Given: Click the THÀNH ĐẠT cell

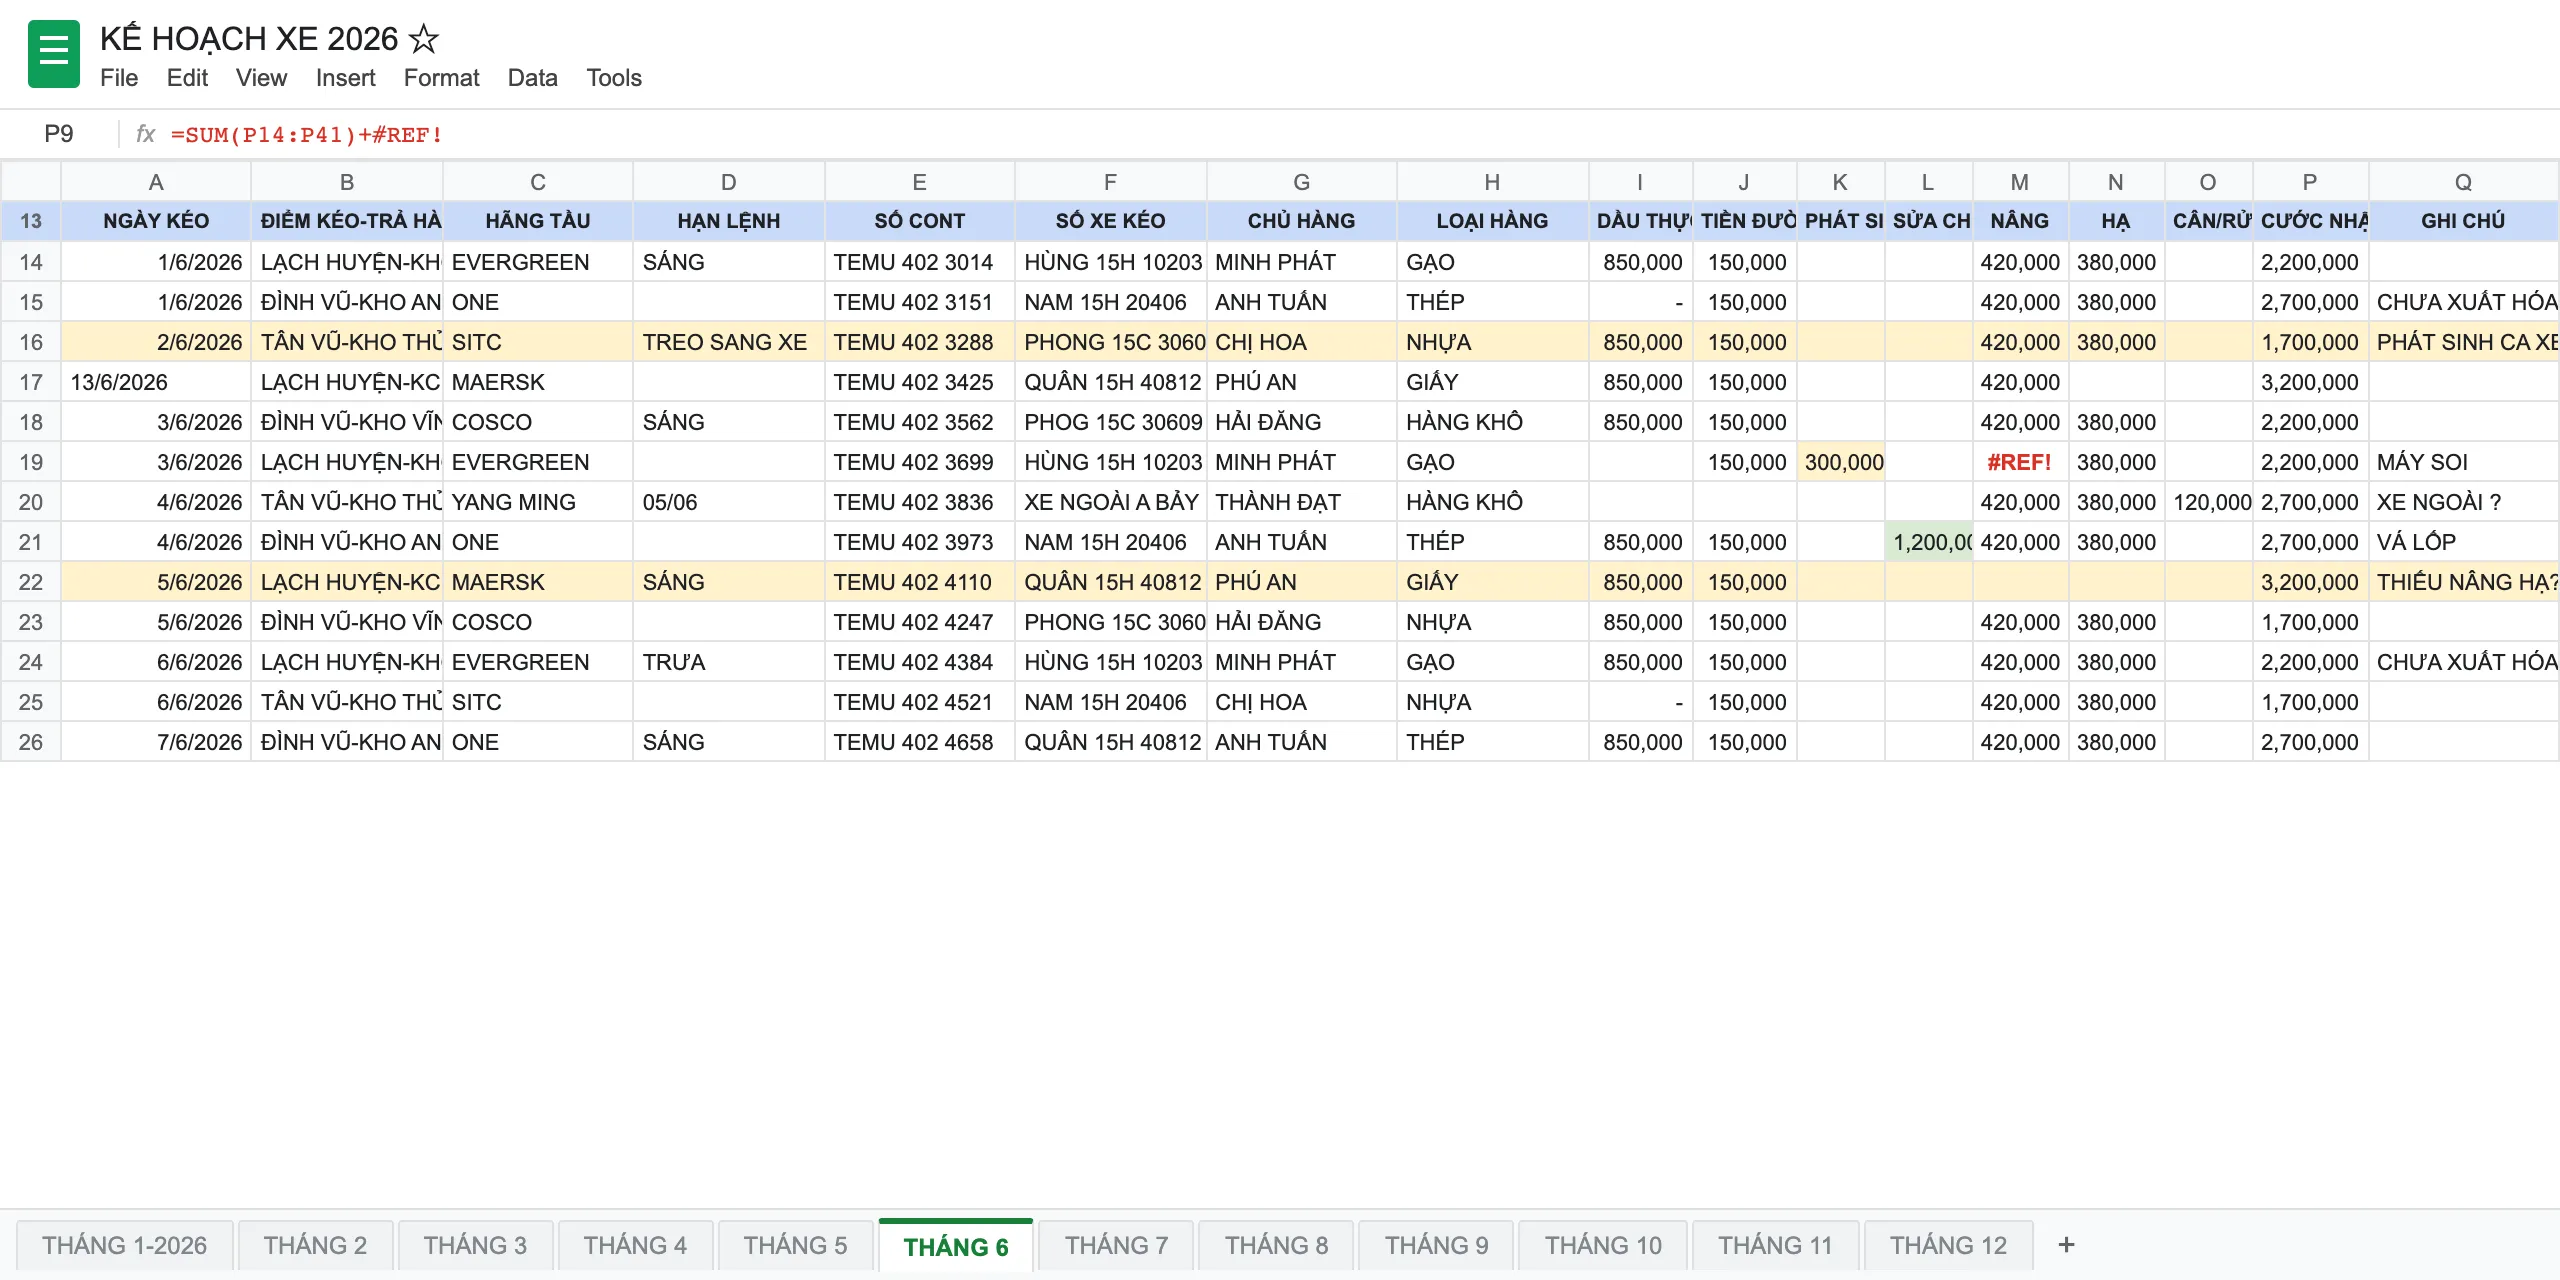Looking at the screenshot, I should (1302, 502).
